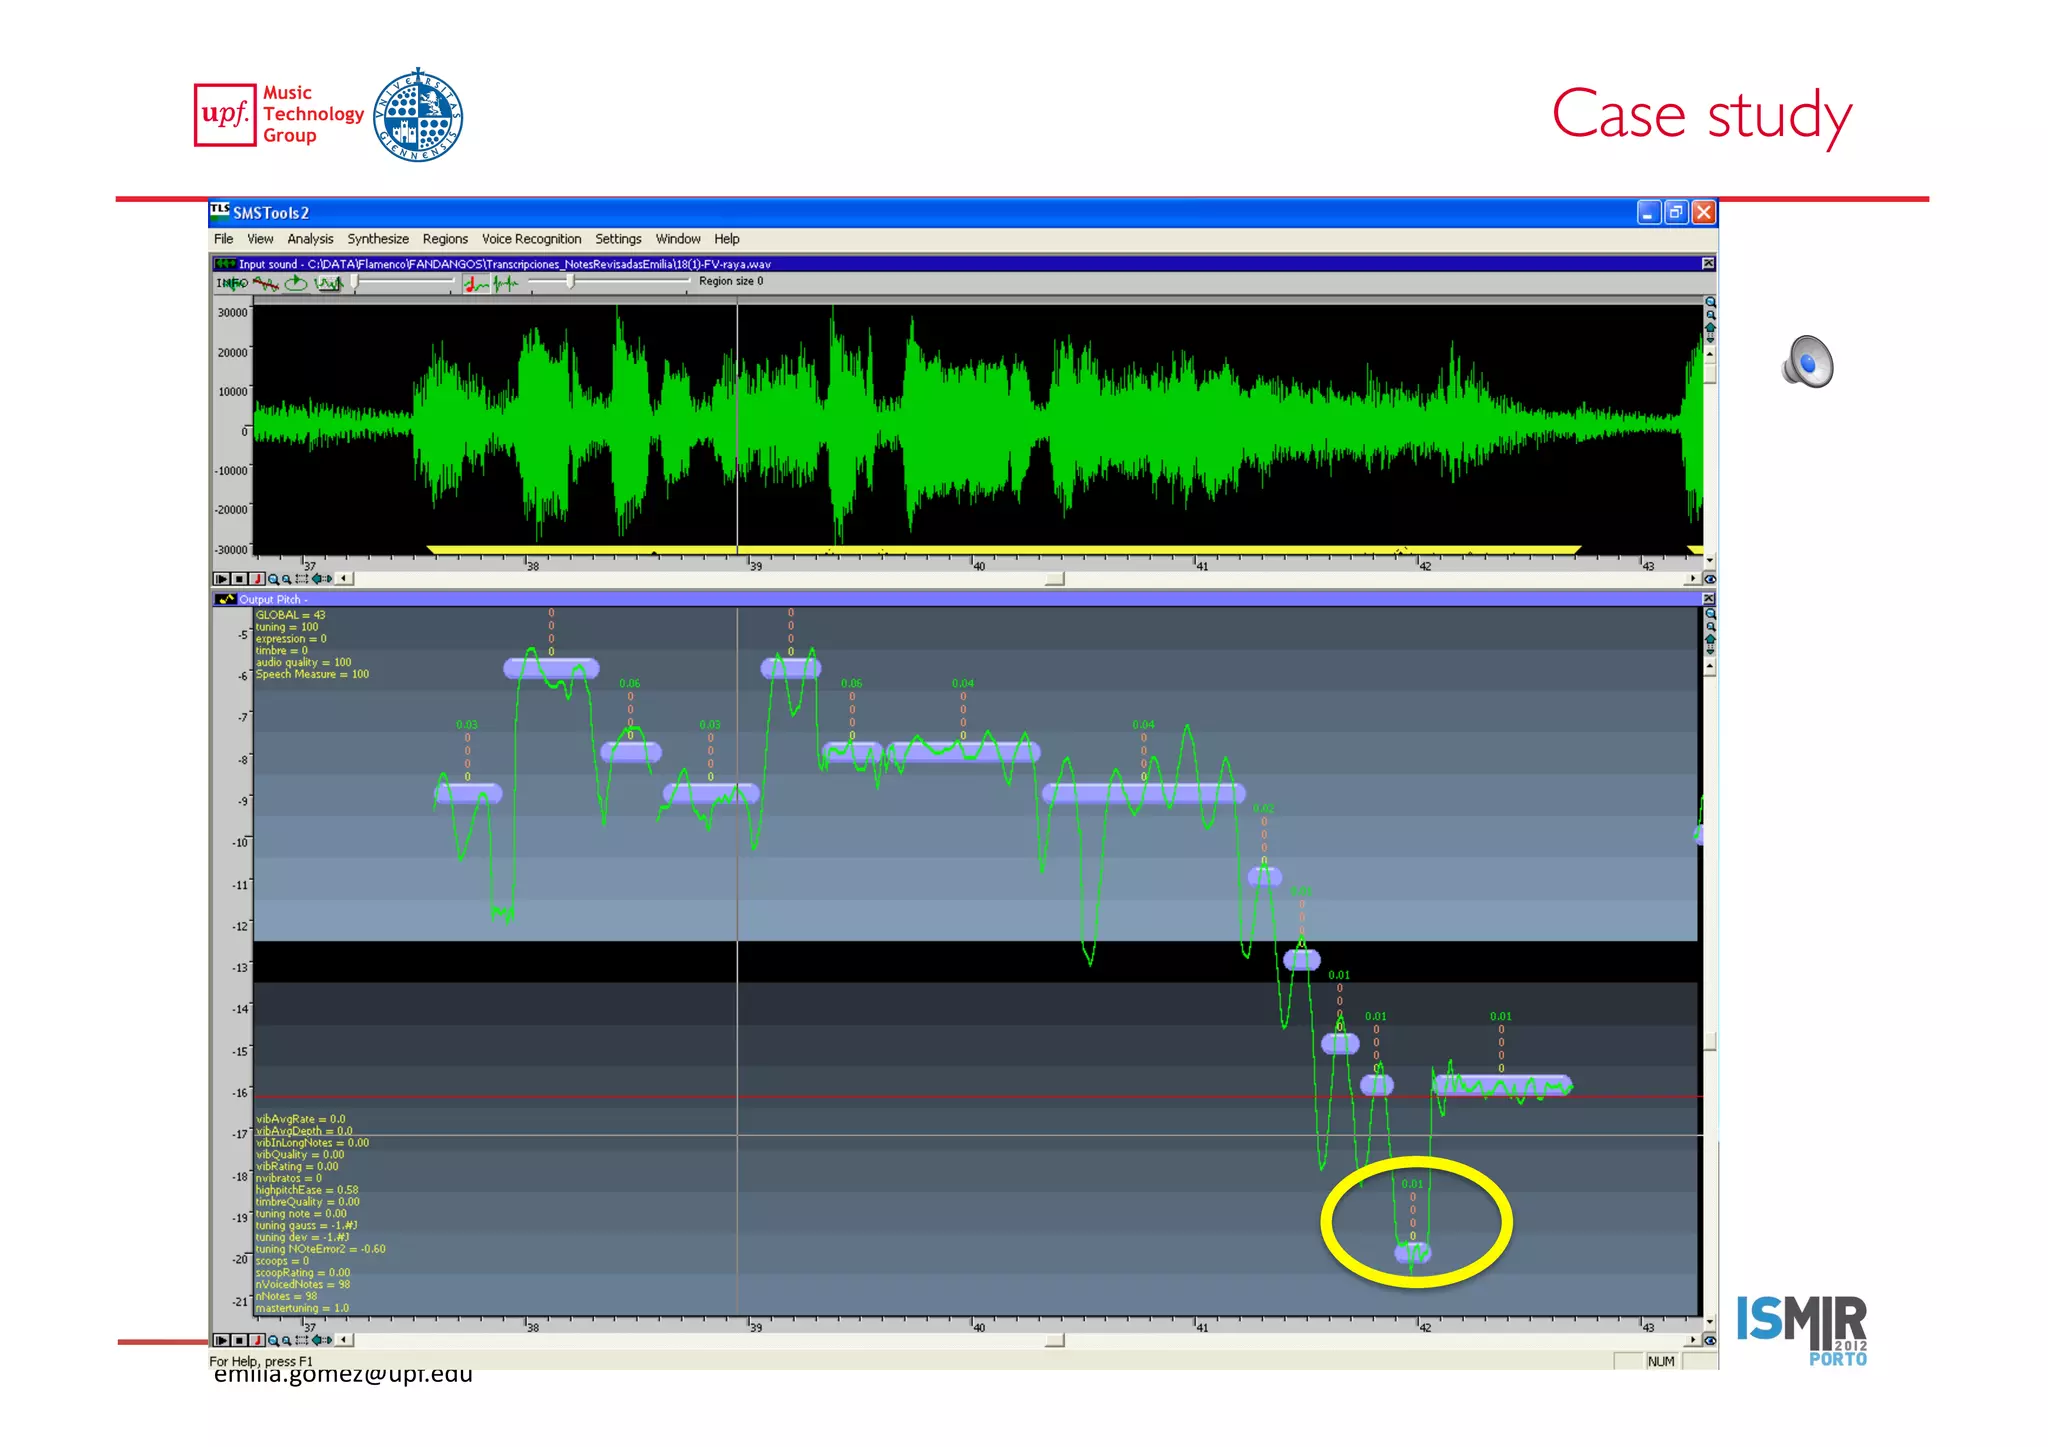
Task: Click selection zoom icon under Output Pitch
Action: [x=302, y=1340]
